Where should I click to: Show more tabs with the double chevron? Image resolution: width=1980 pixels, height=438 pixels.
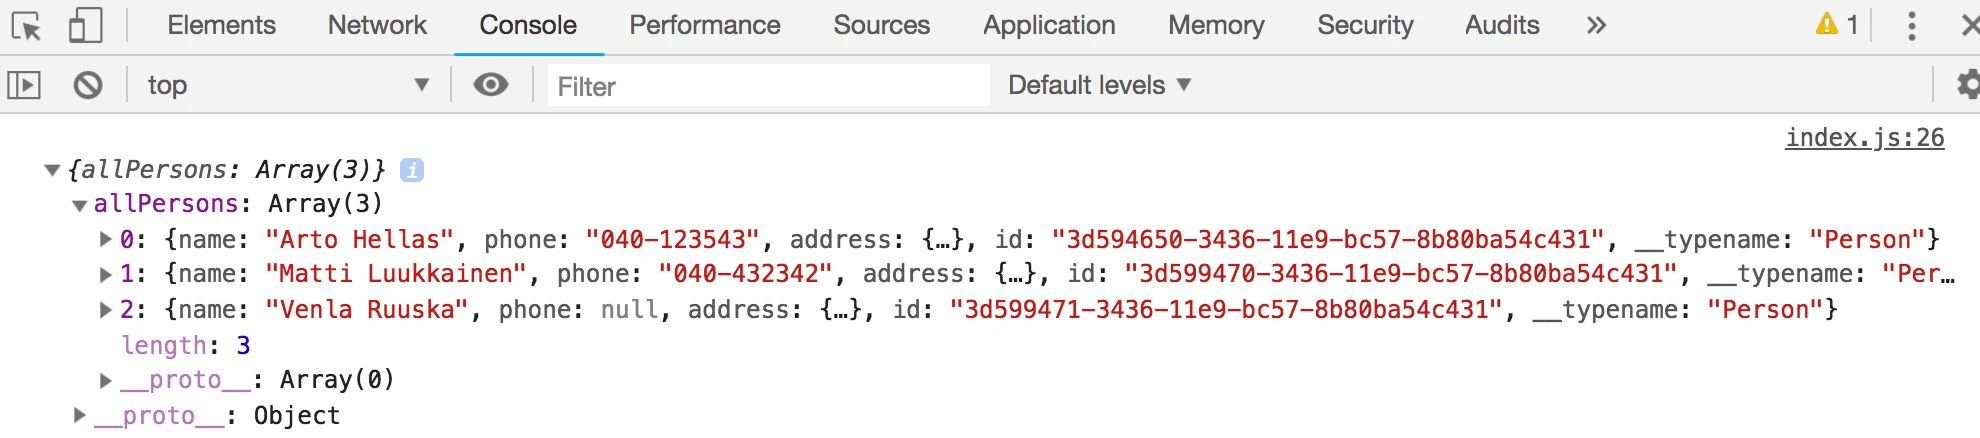point(1596,25)
